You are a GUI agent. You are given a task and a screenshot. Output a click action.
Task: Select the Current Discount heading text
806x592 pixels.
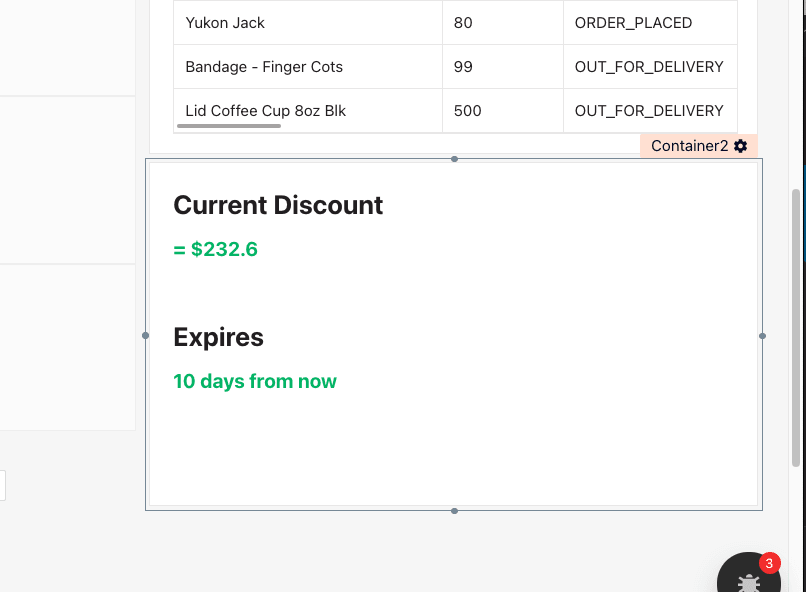click(x=278, y=205)
